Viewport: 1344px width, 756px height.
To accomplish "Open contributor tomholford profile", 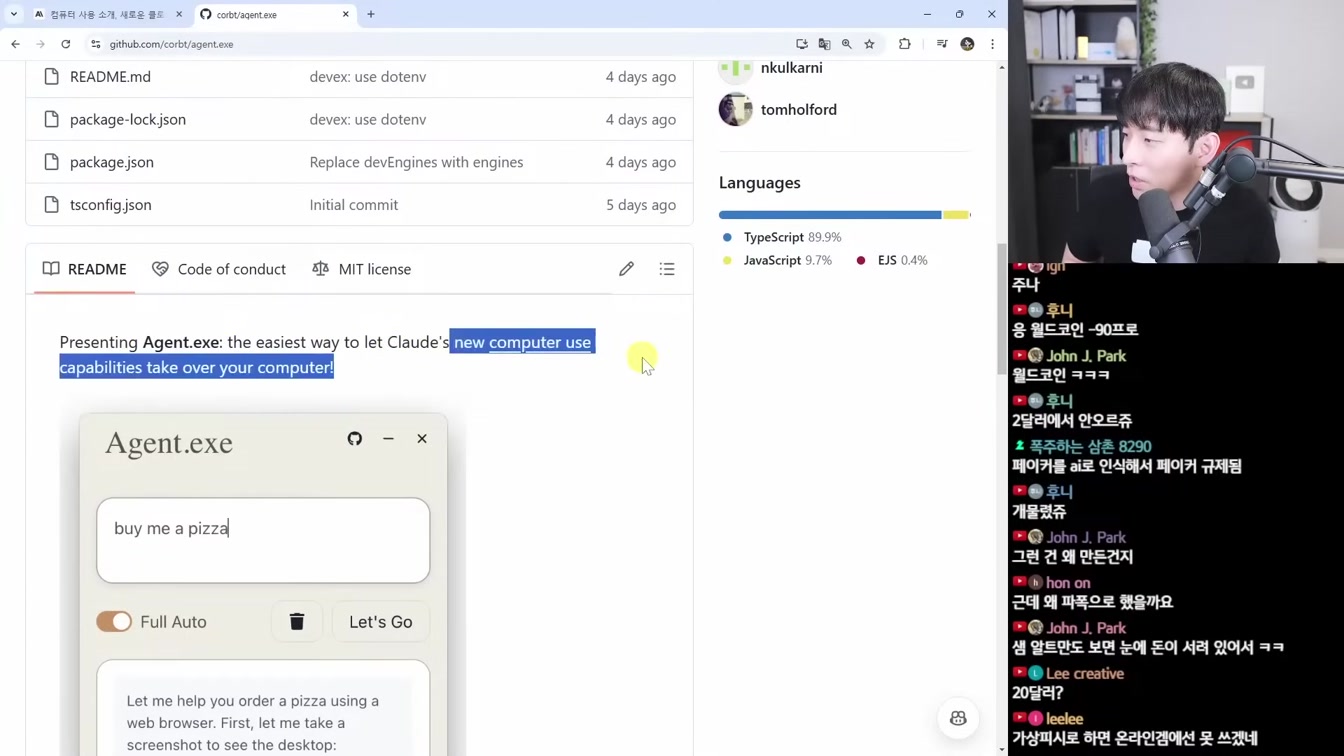I will tap(798, 110).
